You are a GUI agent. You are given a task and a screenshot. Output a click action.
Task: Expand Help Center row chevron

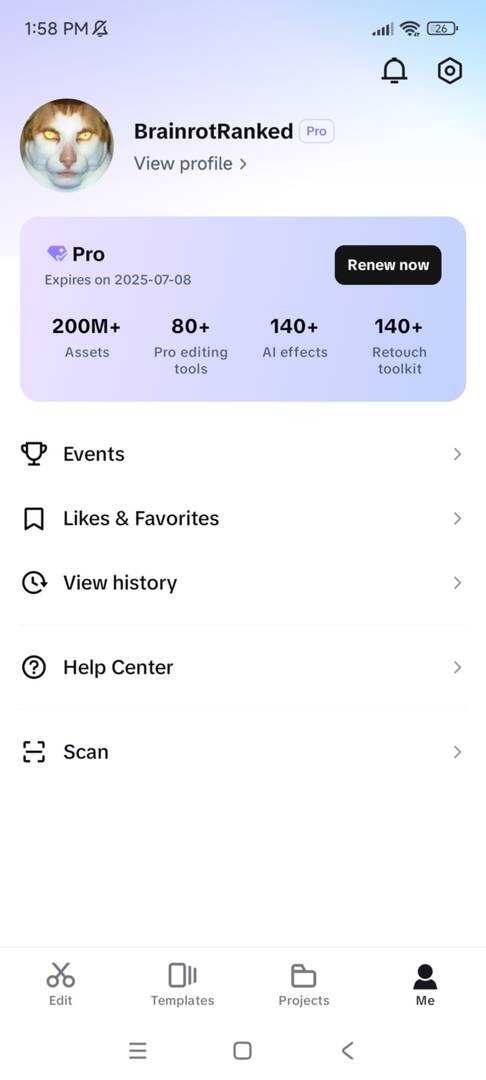point(457,667)
